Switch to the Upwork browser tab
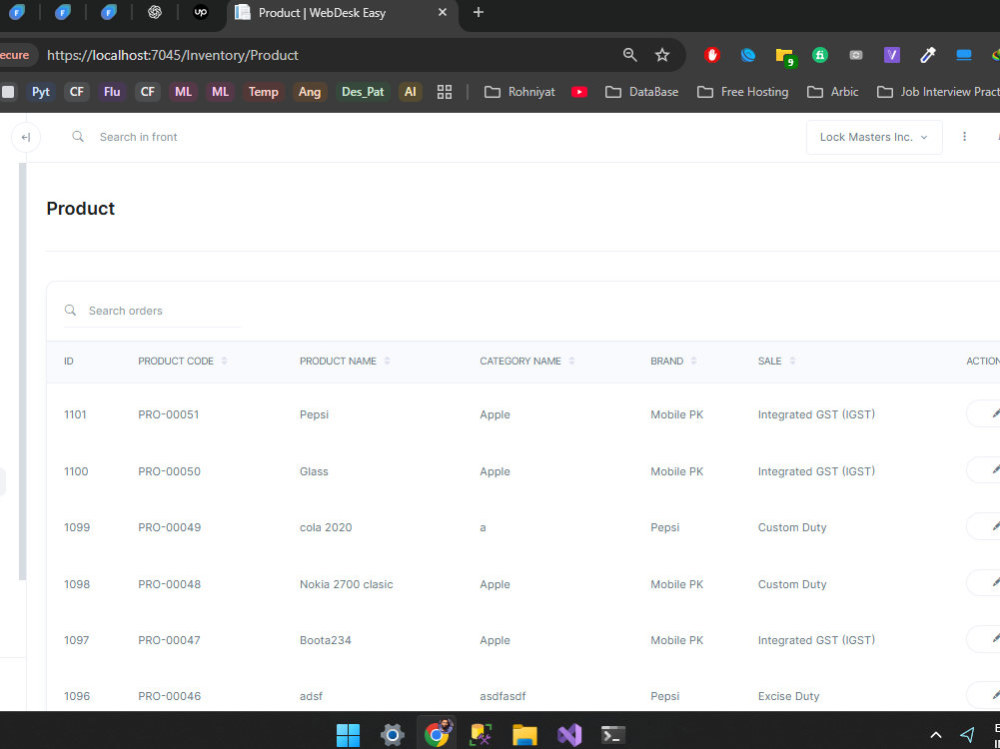 pos(200,12)
